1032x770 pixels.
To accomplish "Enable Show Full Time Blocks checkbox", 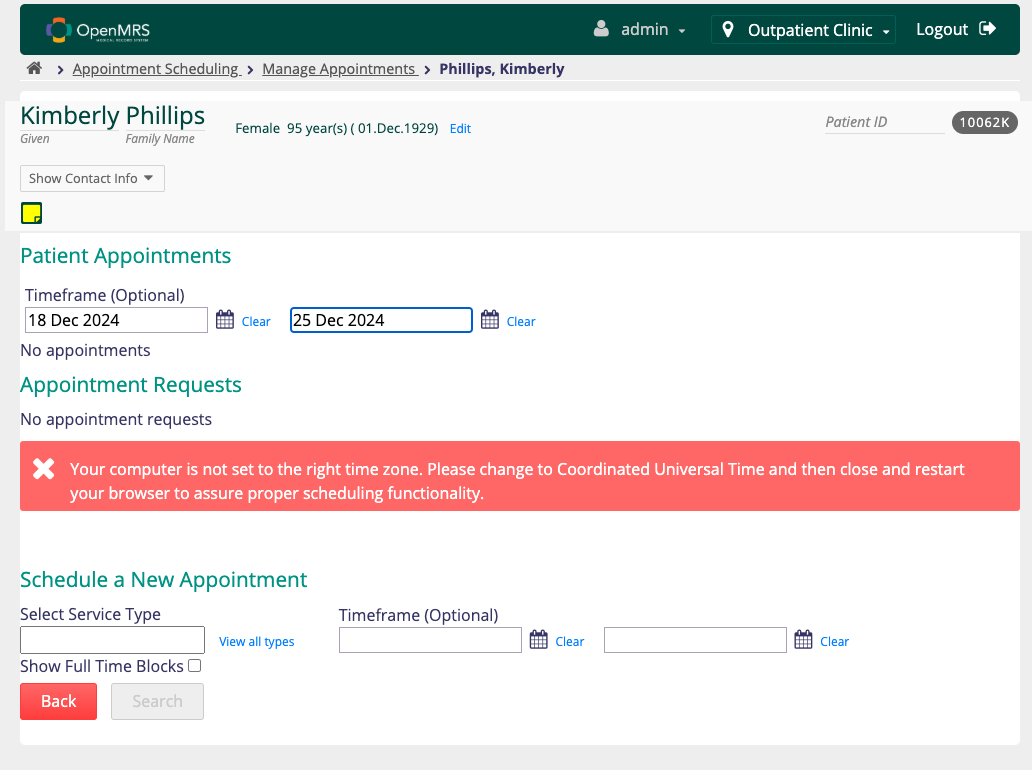I will point(195,666).
